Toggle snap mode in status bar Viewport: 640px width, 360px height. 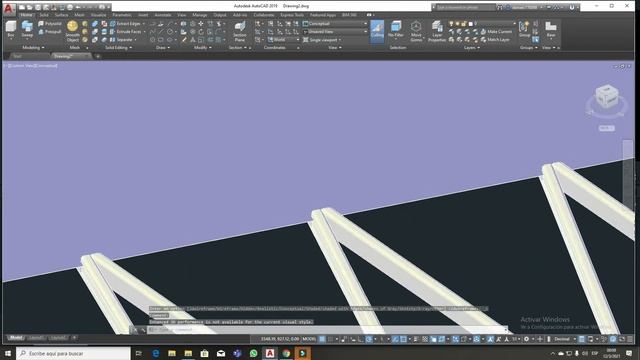[x=331, y=339]
